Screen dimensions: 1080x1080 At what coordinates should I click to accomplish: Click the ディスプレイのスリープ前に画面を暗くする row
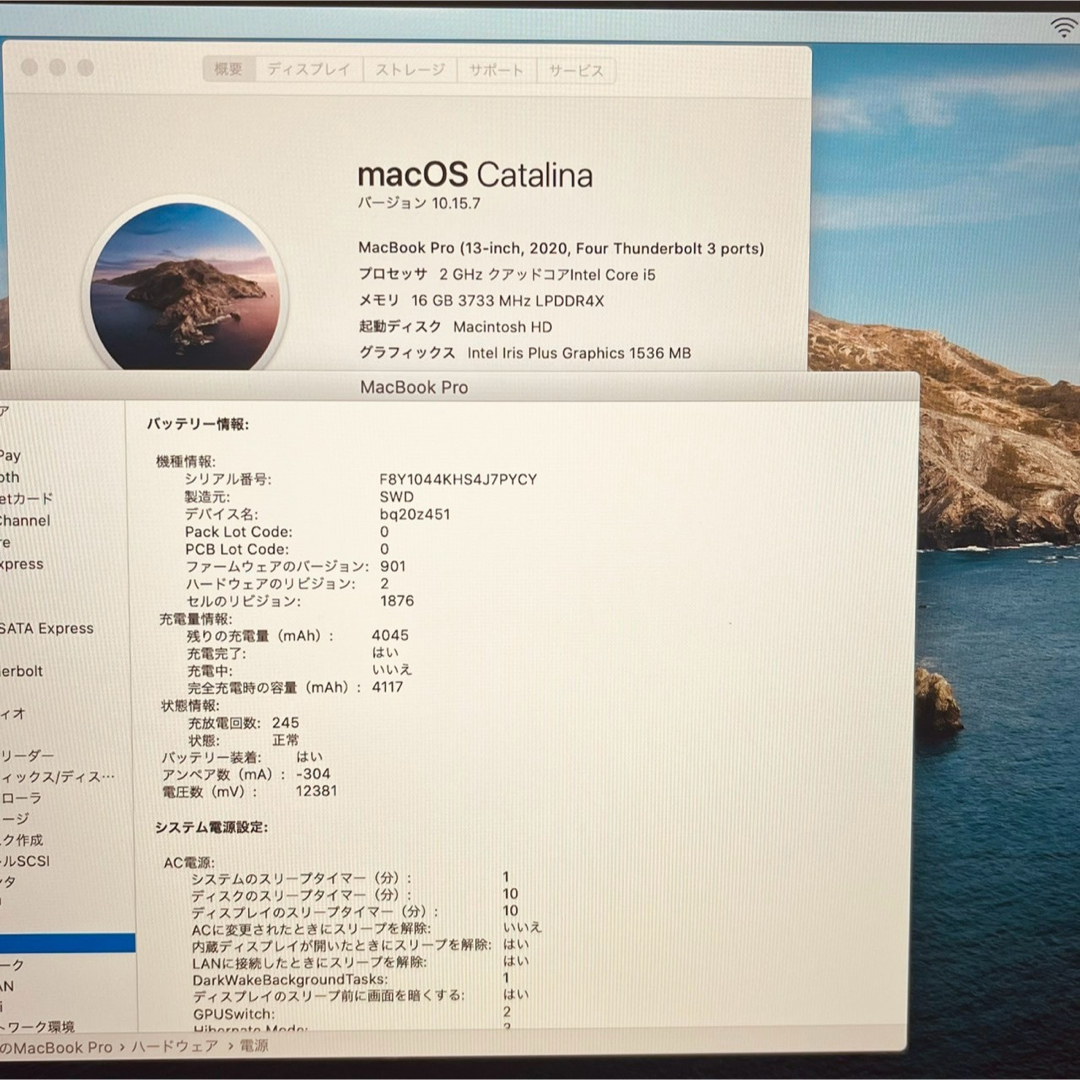click(x=361, y=995)
